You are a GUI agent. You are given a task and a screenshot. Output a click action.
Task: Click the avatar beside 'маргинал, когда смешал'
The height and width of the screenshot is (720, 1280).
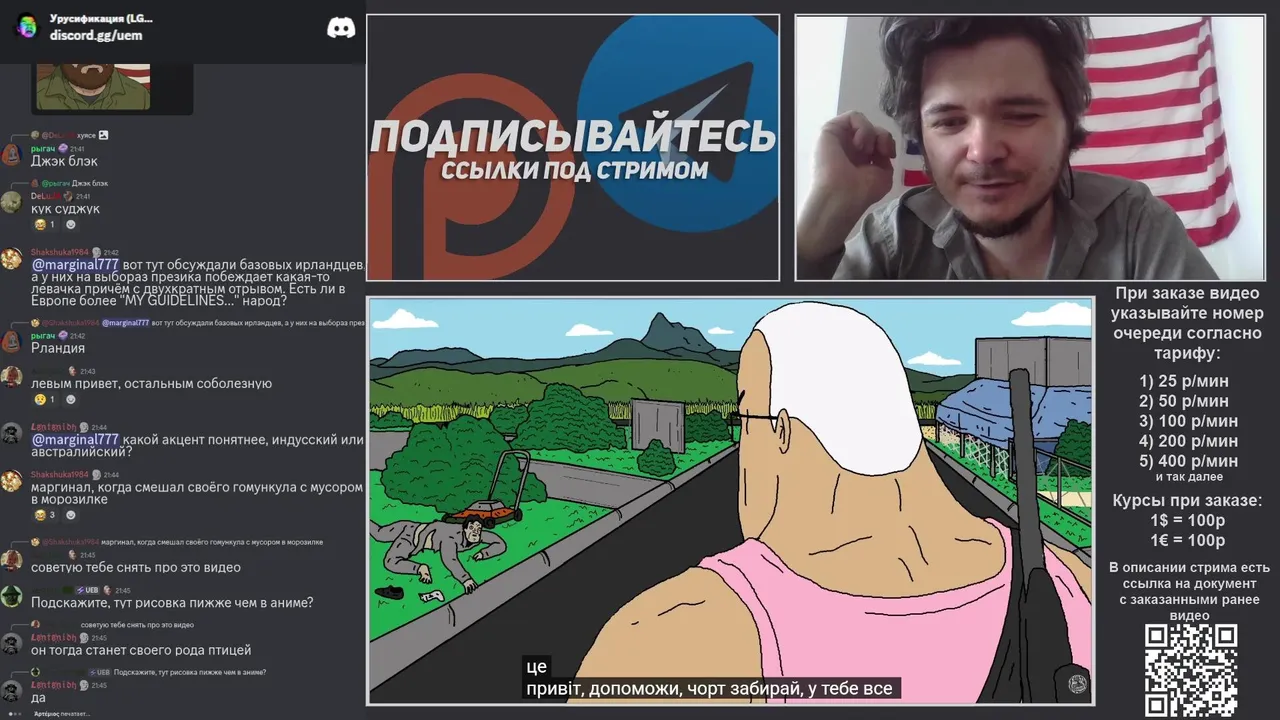pyautogui.click(x=11, y=481)
